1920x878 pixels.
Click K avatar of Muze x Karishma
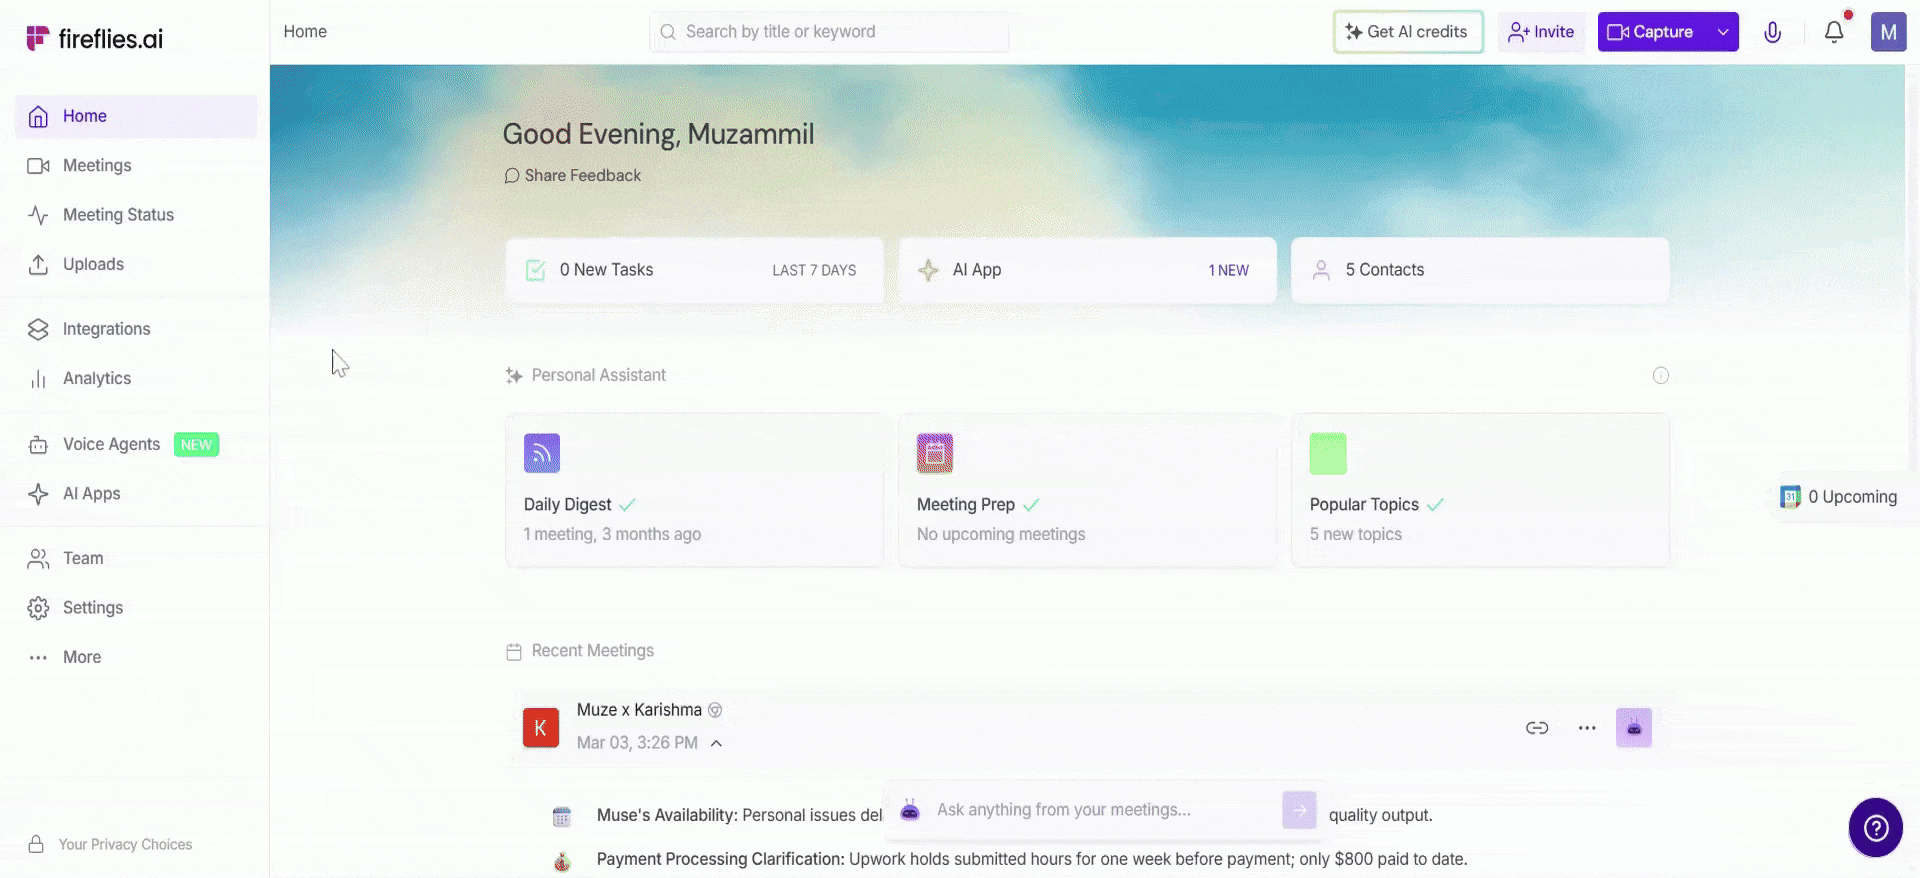point(541,728)
